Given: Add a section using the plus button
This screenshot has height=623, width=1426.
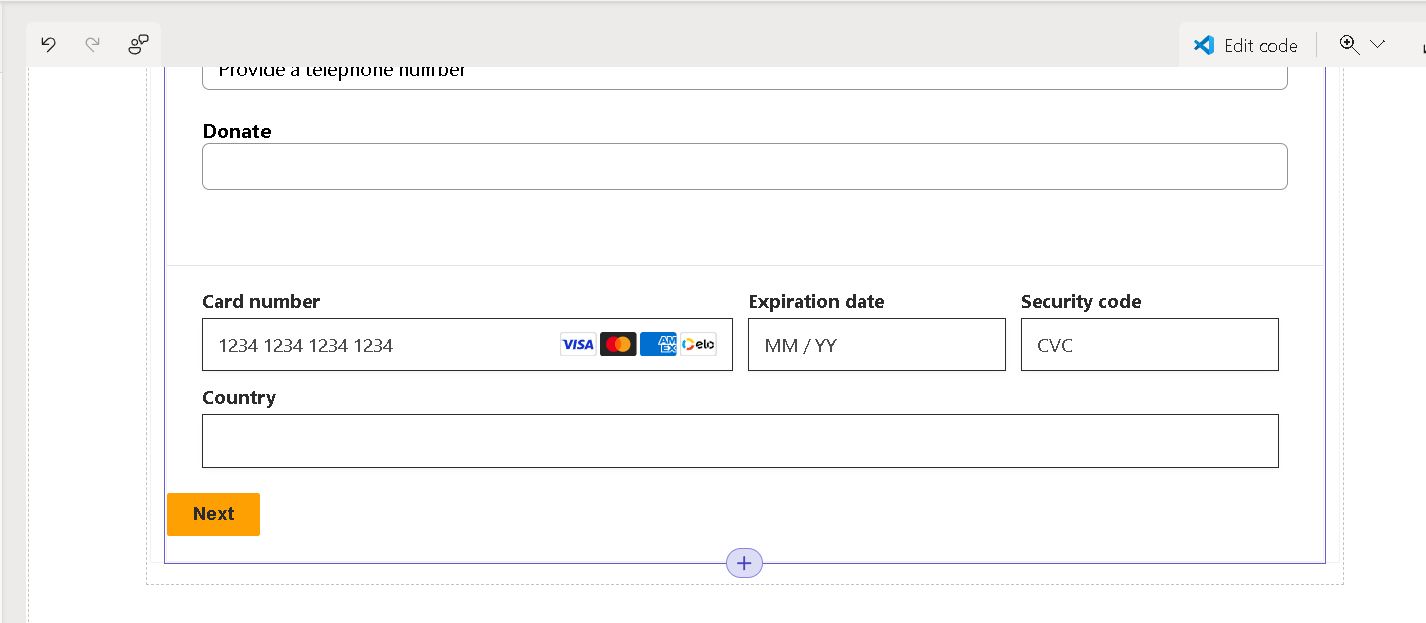Looking at the screenshot, I should click(744, 564).
